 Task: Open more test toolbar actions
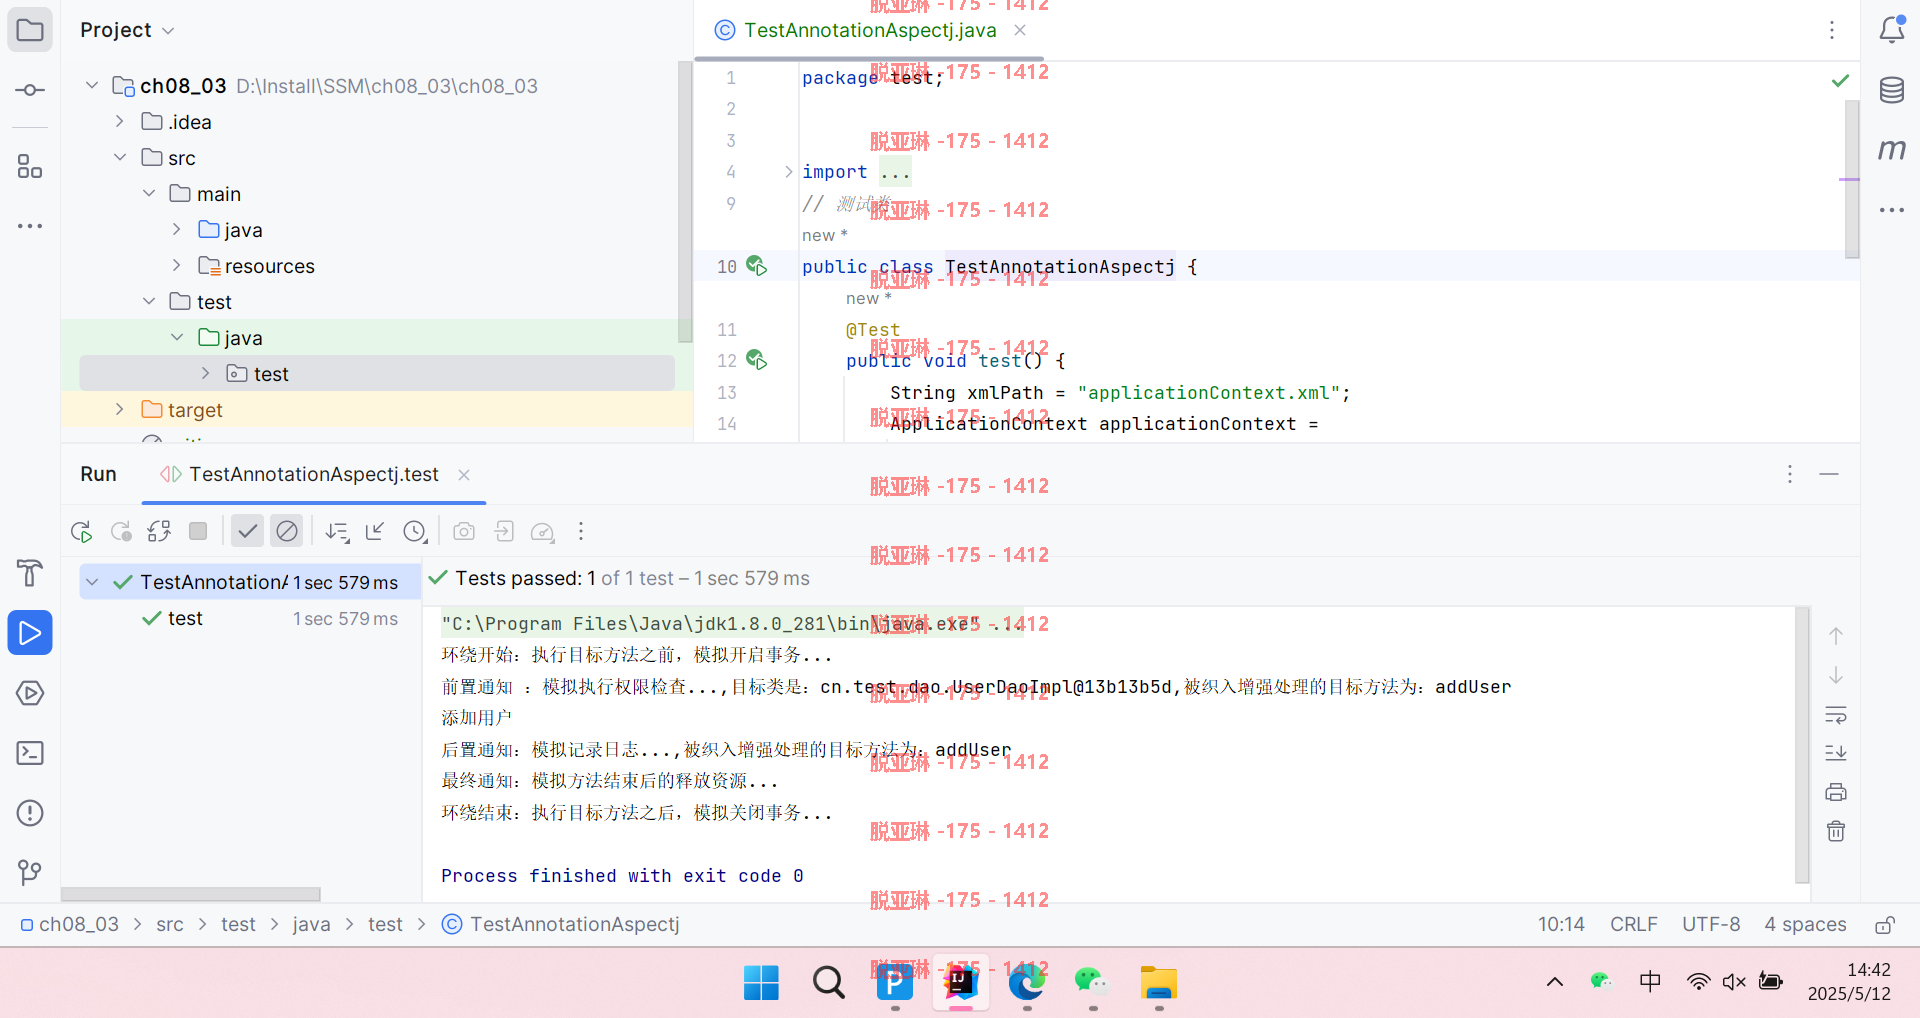pyautogui.click(x=581, y=532)
